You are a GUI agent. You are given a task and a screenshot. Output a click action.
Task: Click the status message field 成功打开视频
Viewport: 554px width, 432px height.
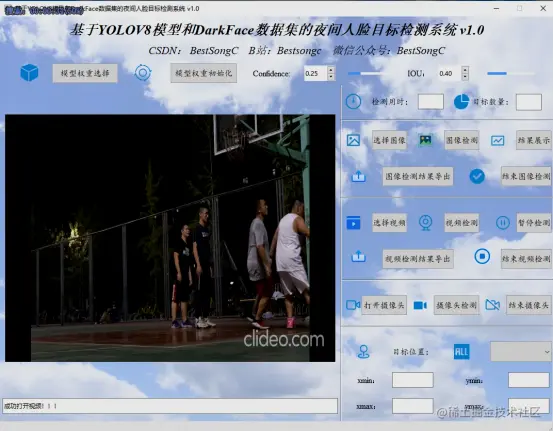[170, 406]
